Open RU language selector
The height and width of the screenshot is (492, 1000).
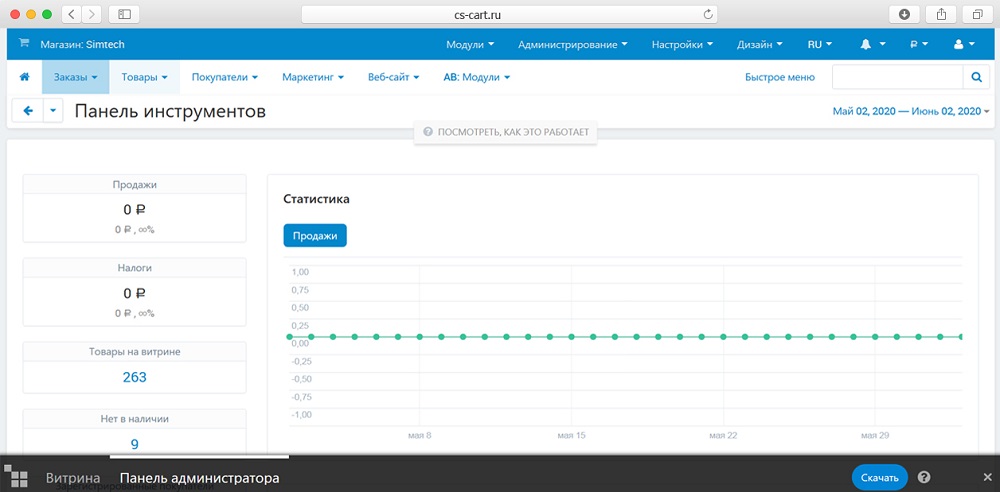point(820,45)
